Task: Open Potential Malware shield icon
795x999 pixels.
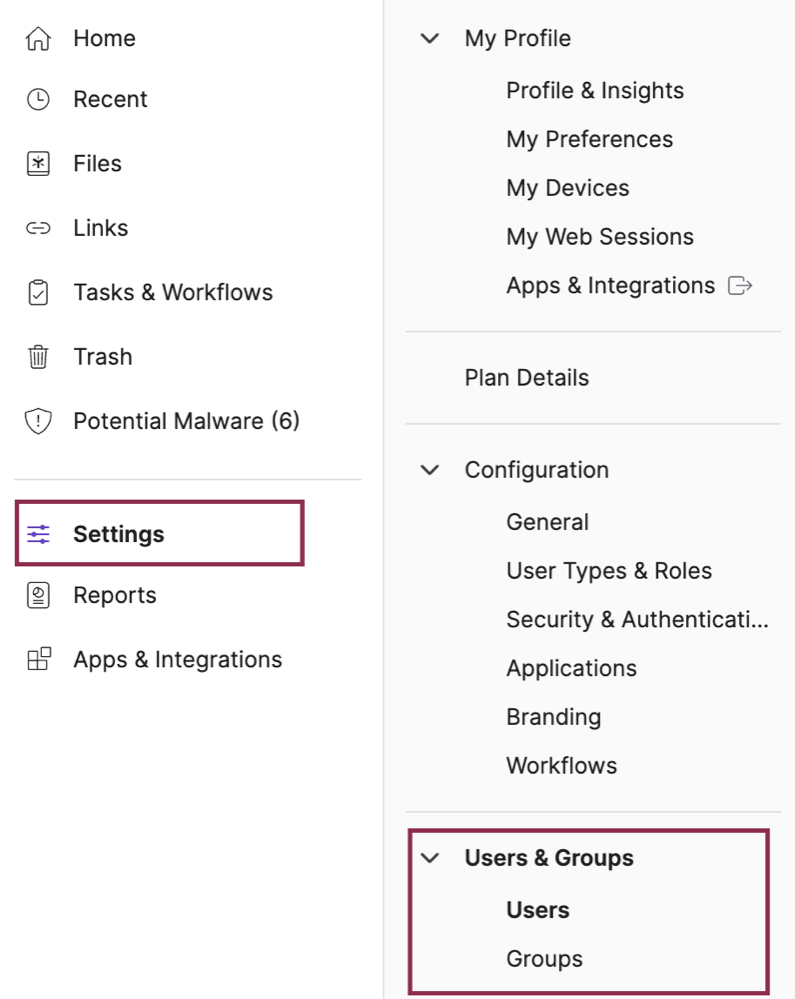Action: tap(38, 421)
